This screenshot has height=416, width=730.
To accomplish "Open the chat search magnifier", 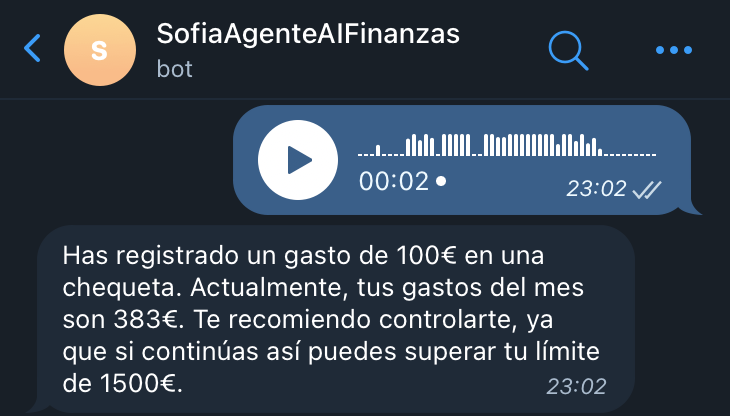I will 568,51.
